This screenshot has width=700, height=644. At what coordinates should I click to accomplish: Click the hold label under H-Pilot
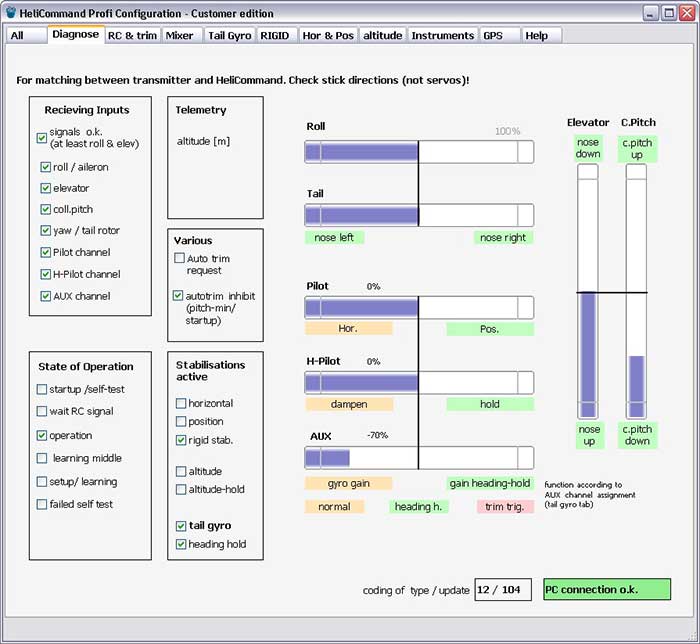490,404
